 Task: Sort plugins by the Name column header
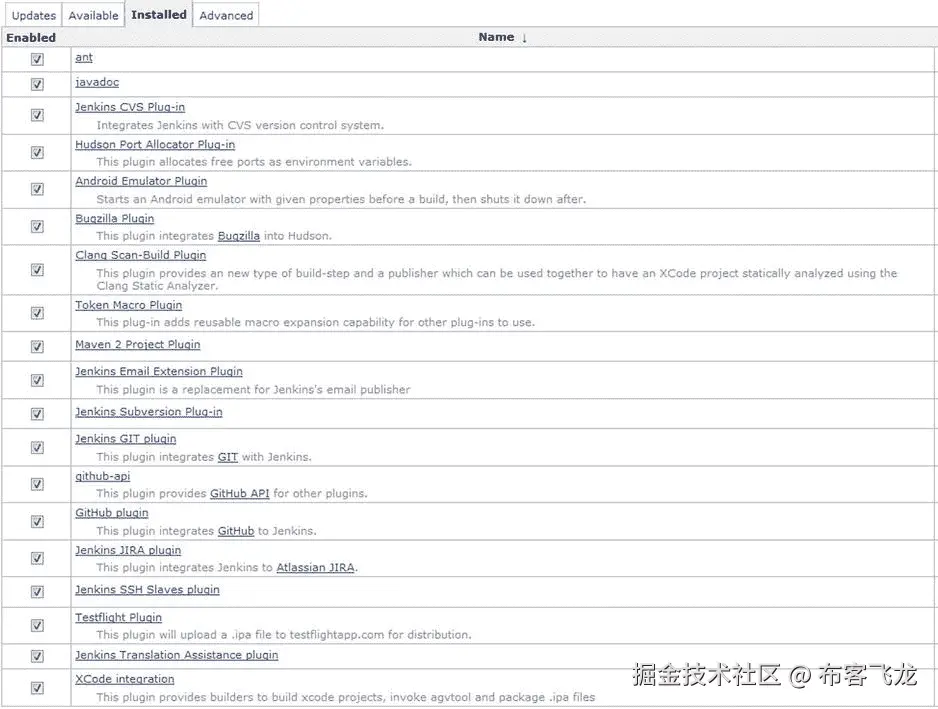502,37
